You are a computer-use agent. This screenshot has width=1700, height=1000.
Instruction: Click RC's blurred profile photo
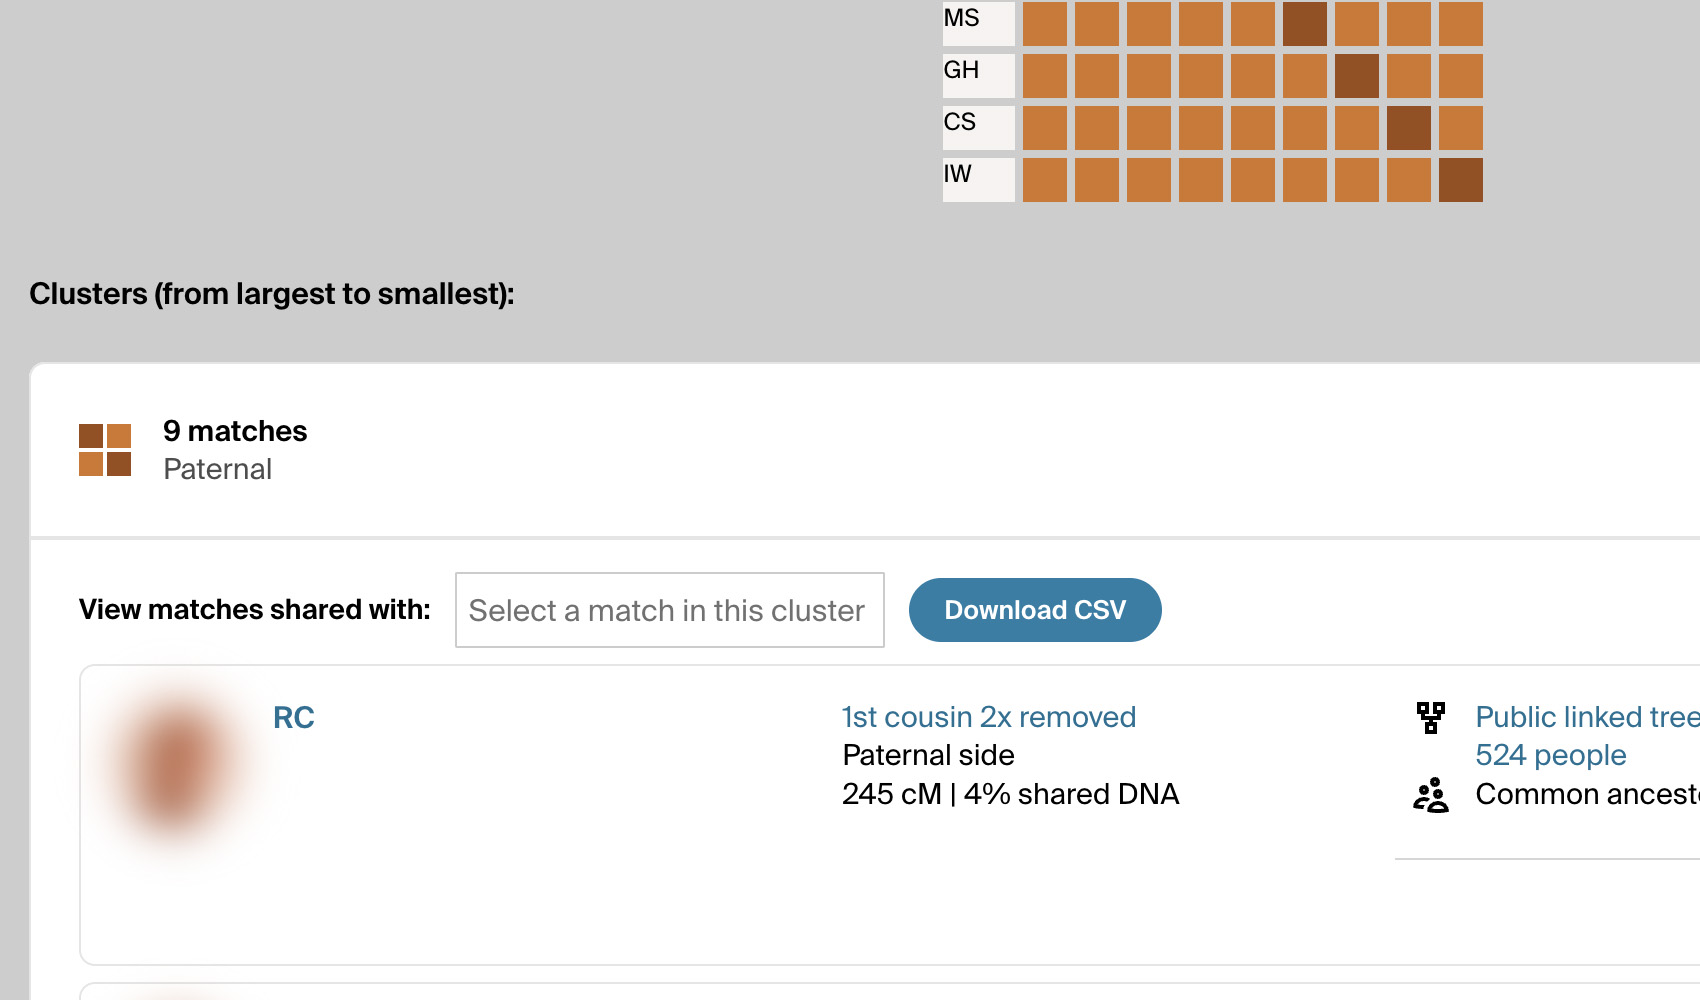pos(176,765)
